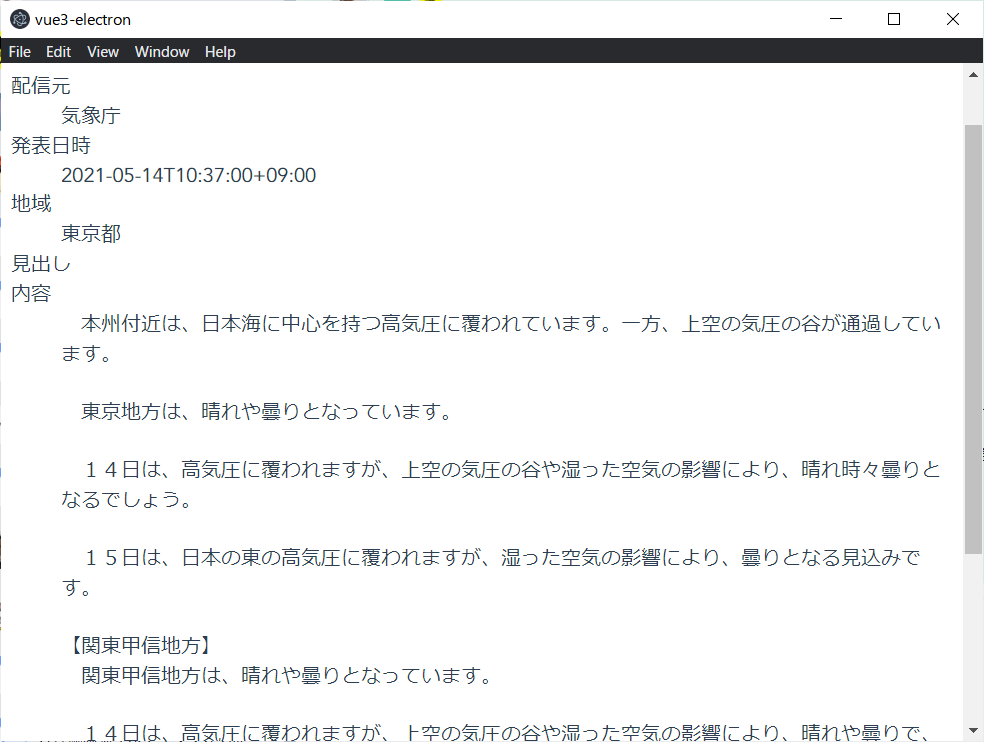Screen dimensions: 984x742
Task: Select the 2021-05-14 timestamp text
Action: (x=188, y=175)
